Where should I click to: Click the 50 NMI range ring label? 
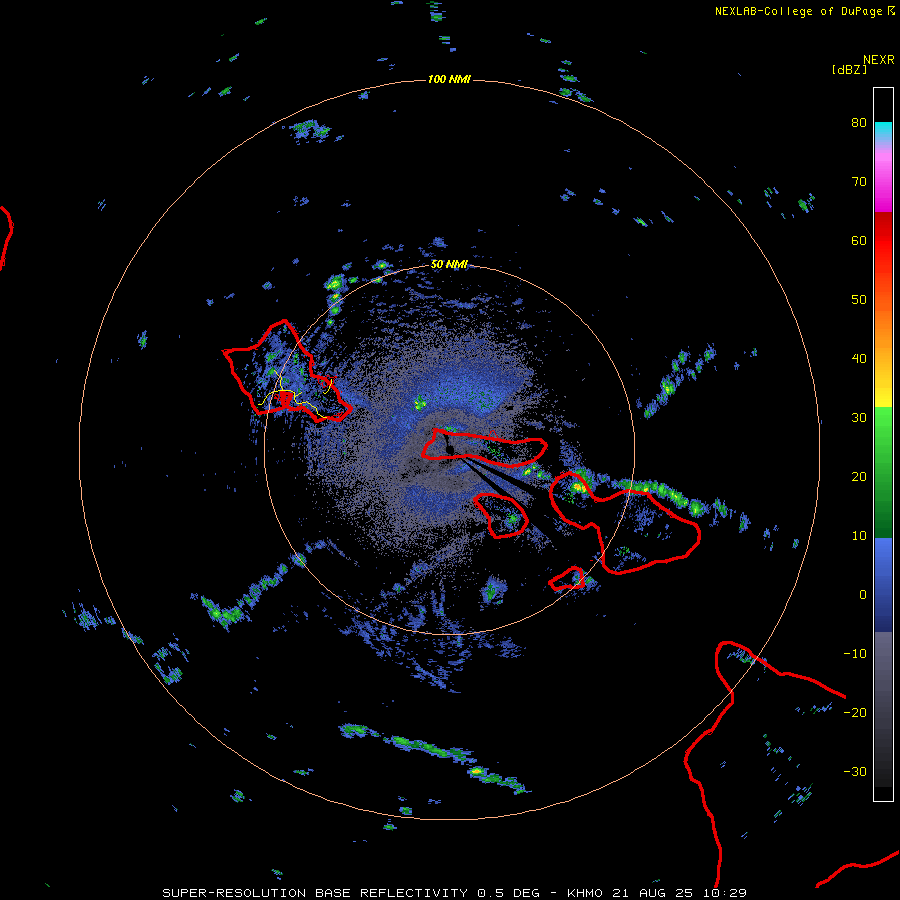tap(449, 265)
